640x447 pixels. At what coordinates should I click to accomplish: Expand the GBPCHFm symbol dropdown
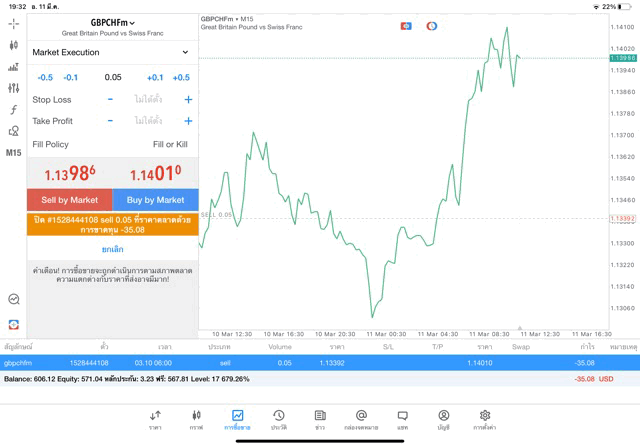pyautogui.click(x=112, y=22)
